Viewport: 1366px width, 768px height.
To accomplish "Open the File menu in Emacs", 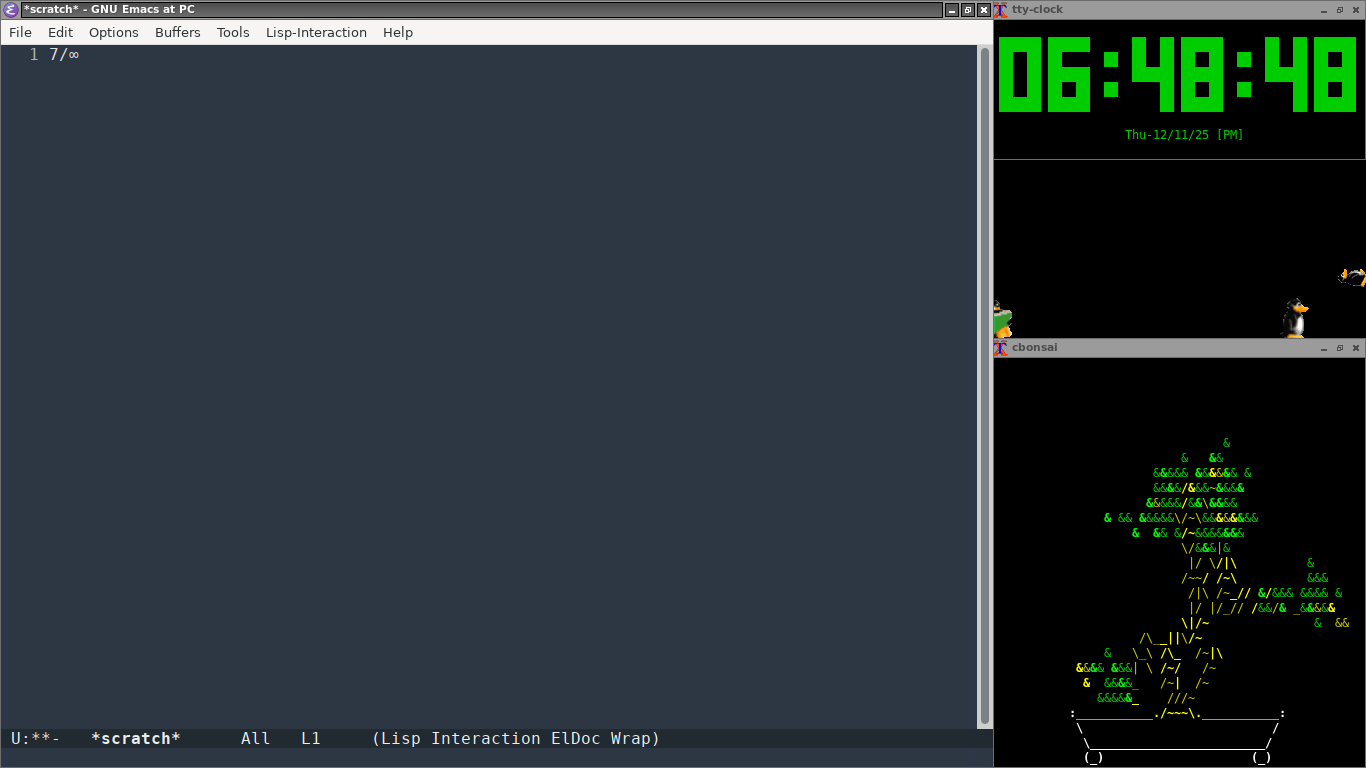I will [20, 32].
